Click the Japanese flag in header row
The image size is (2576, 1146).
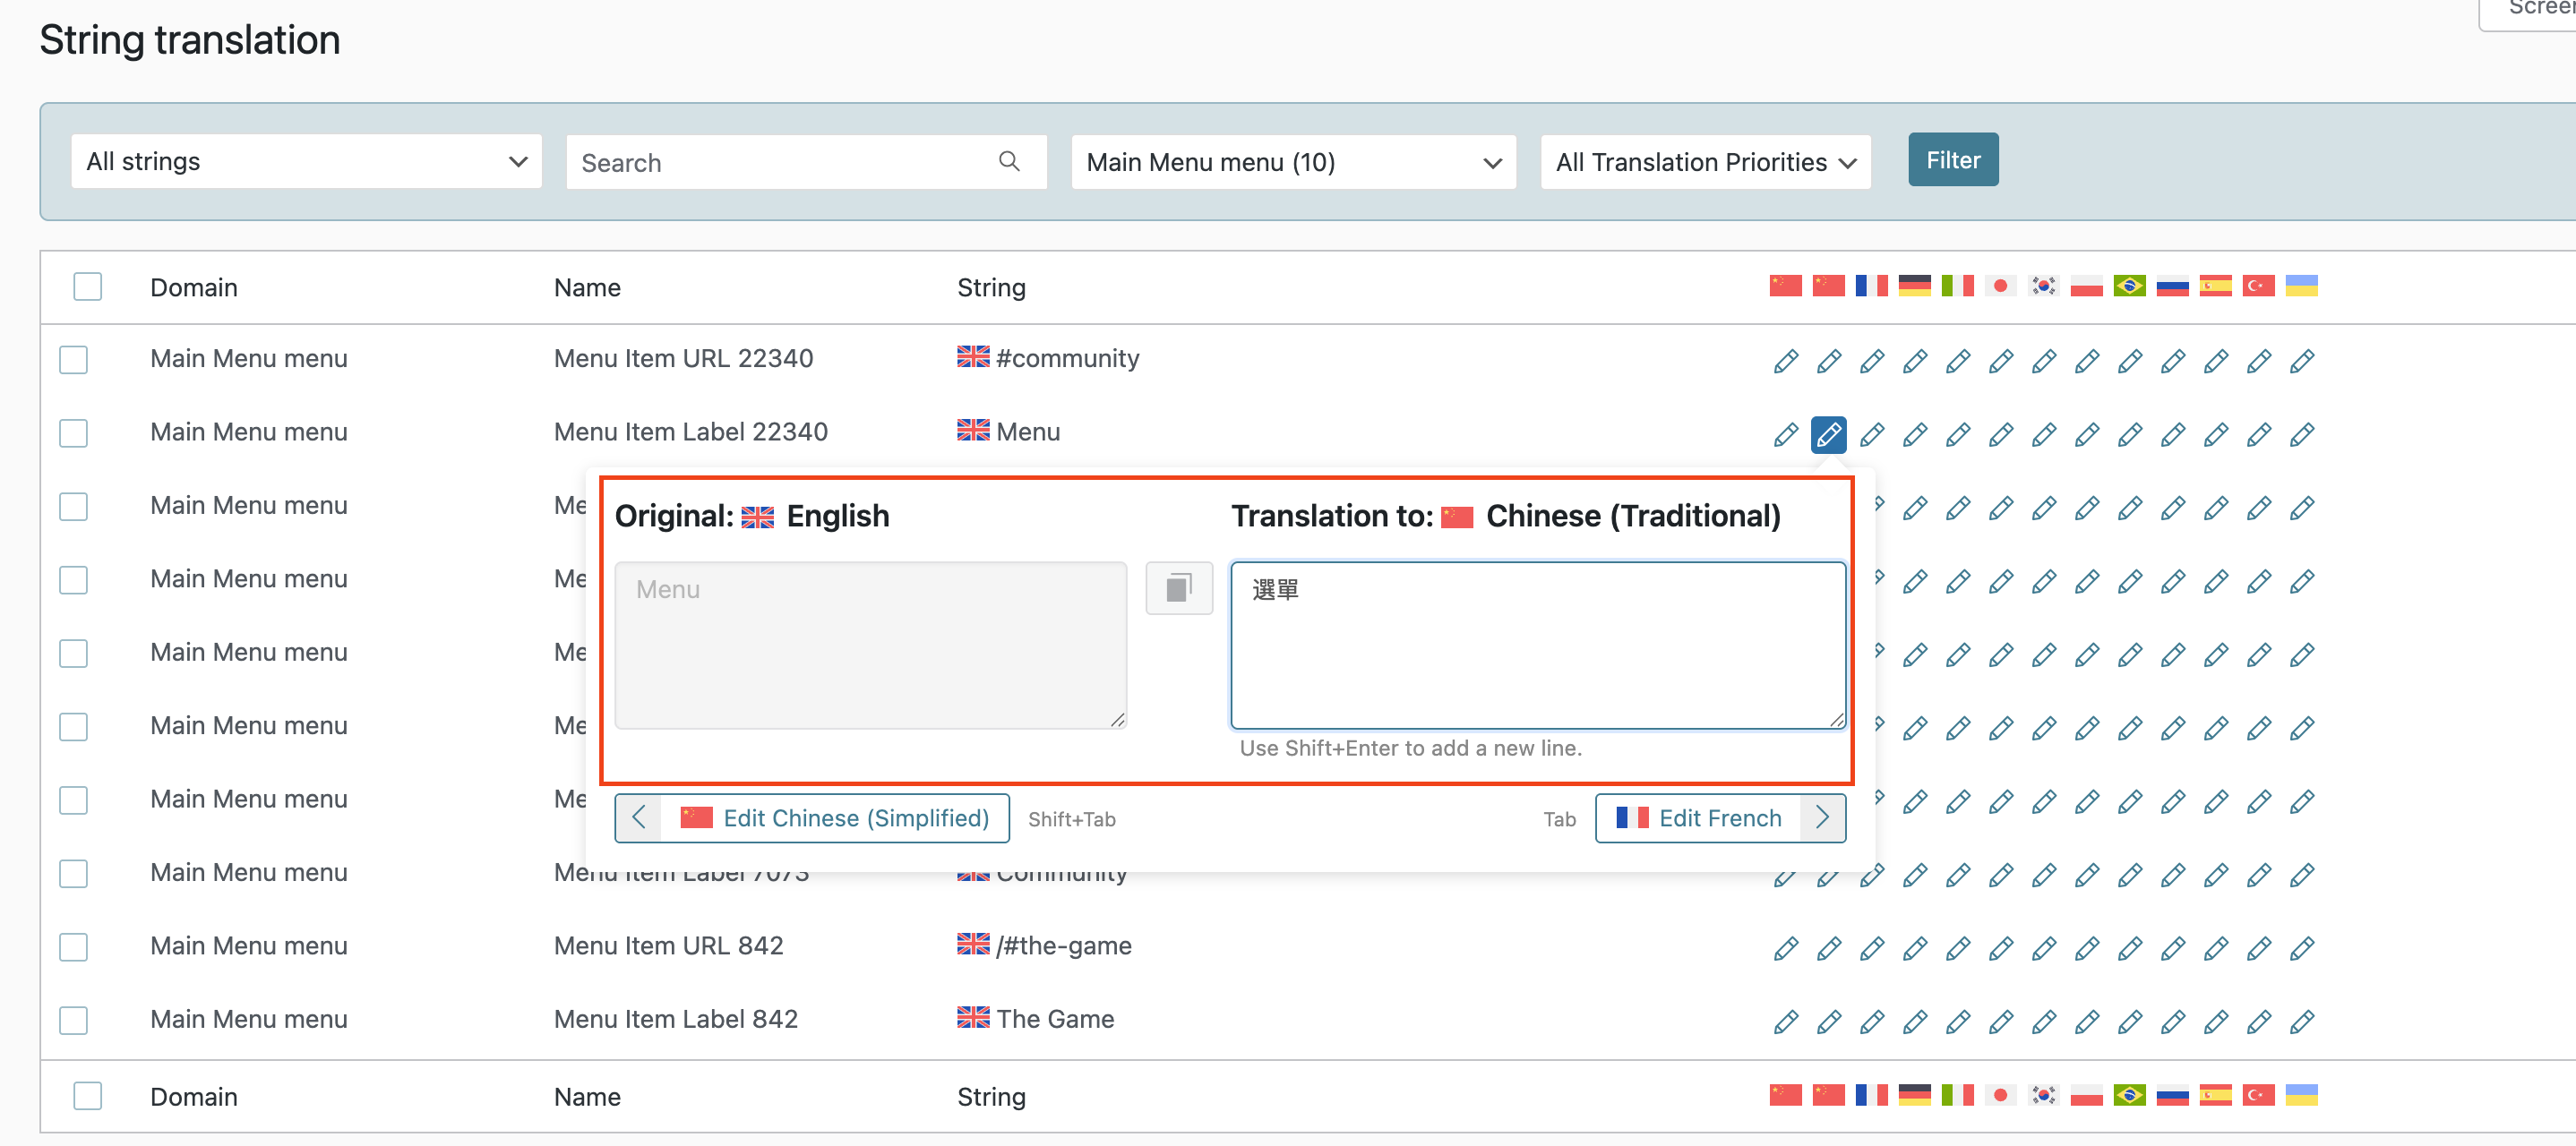tap(2000, 286)
